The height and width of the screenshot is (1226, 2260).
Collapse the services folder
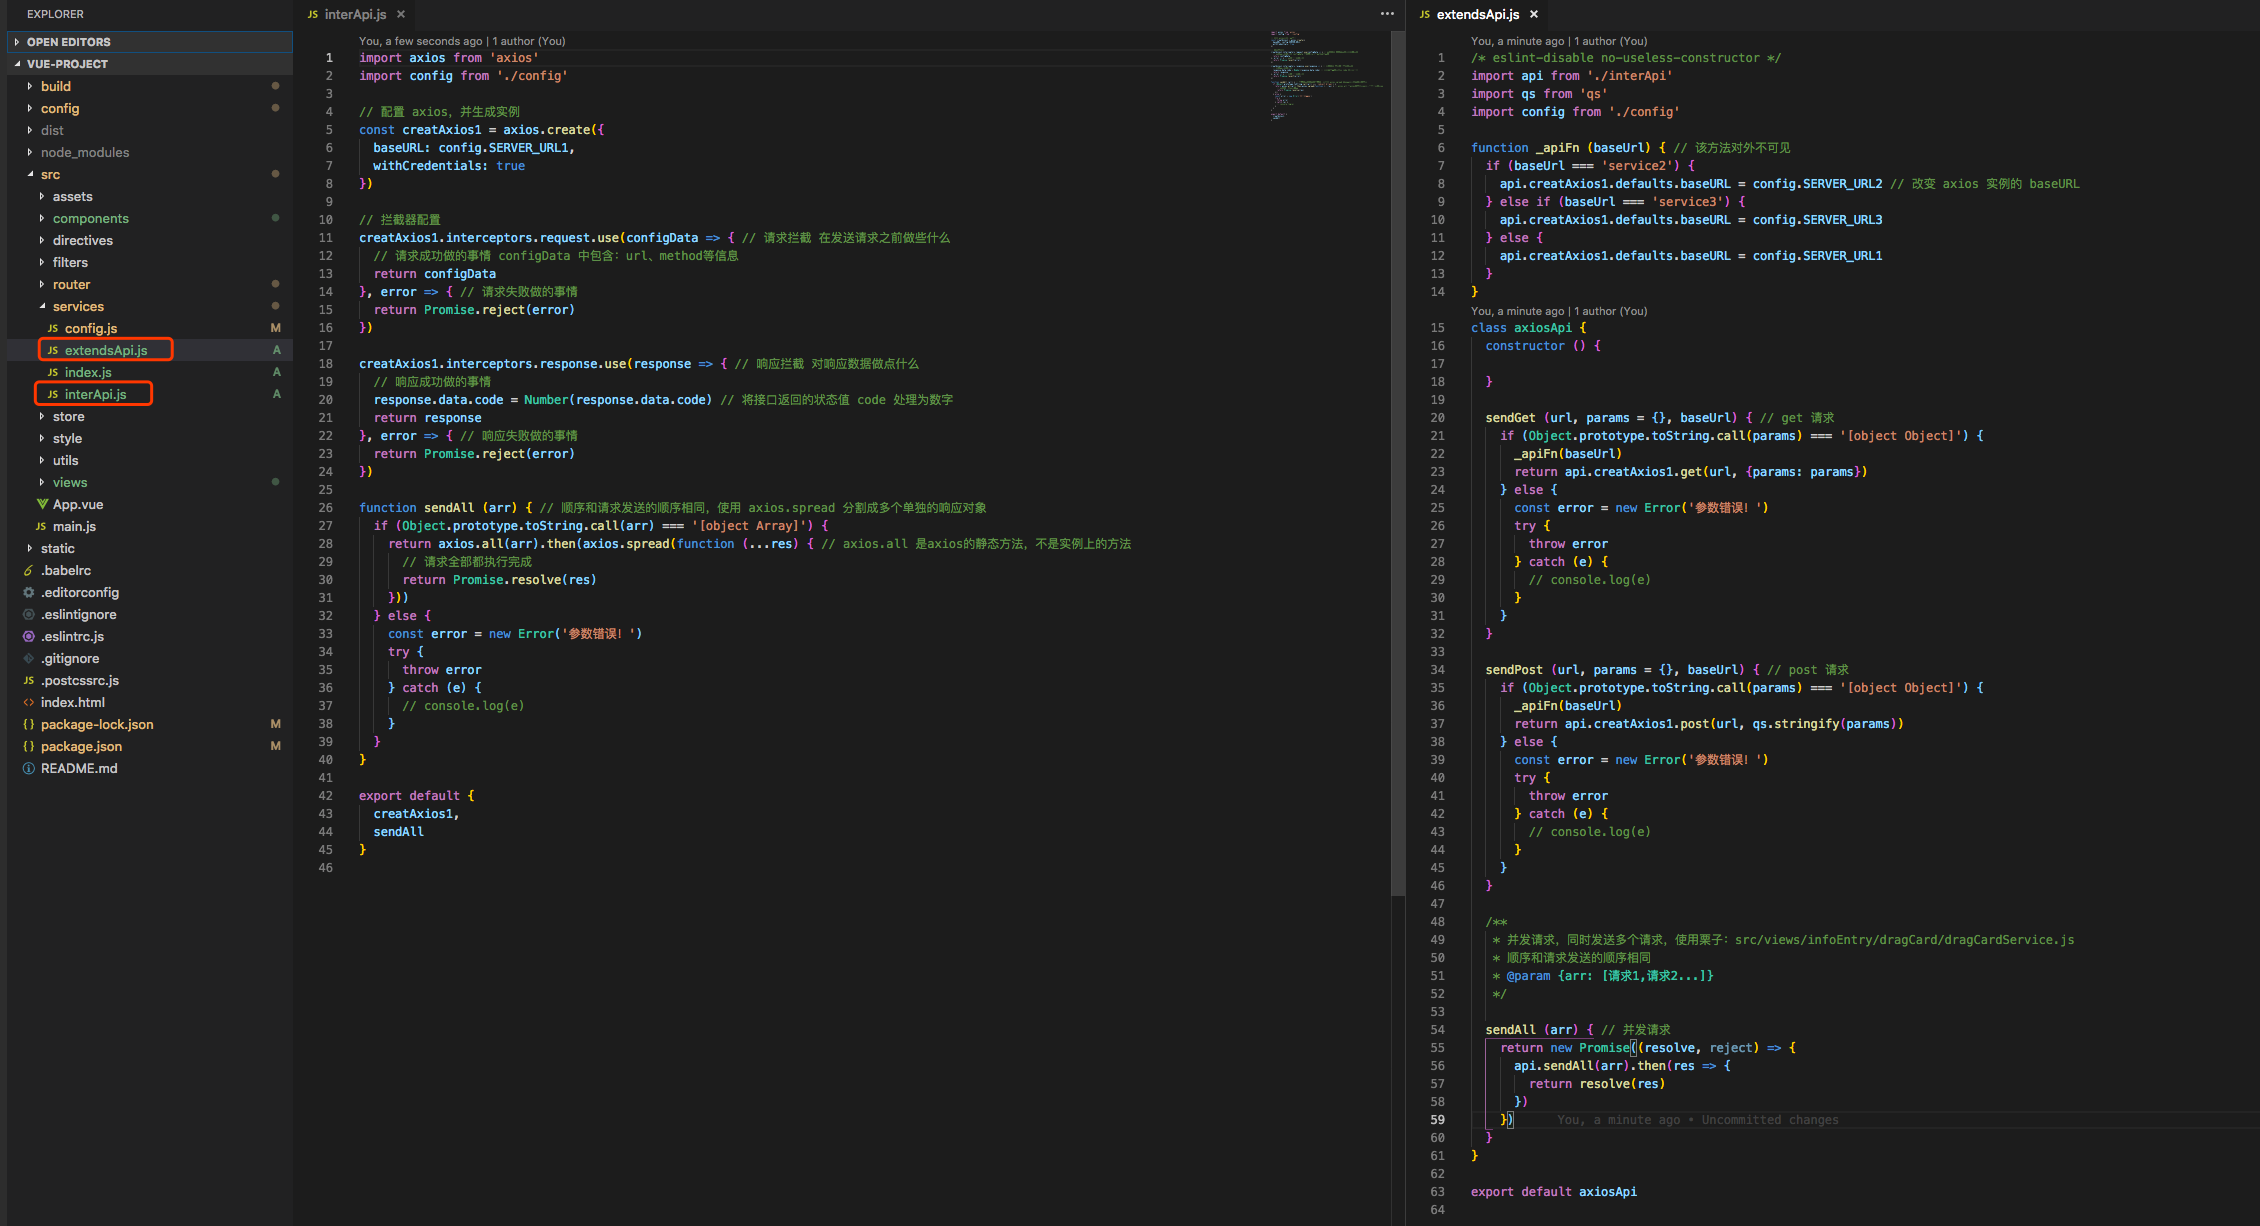coord(78,307)
